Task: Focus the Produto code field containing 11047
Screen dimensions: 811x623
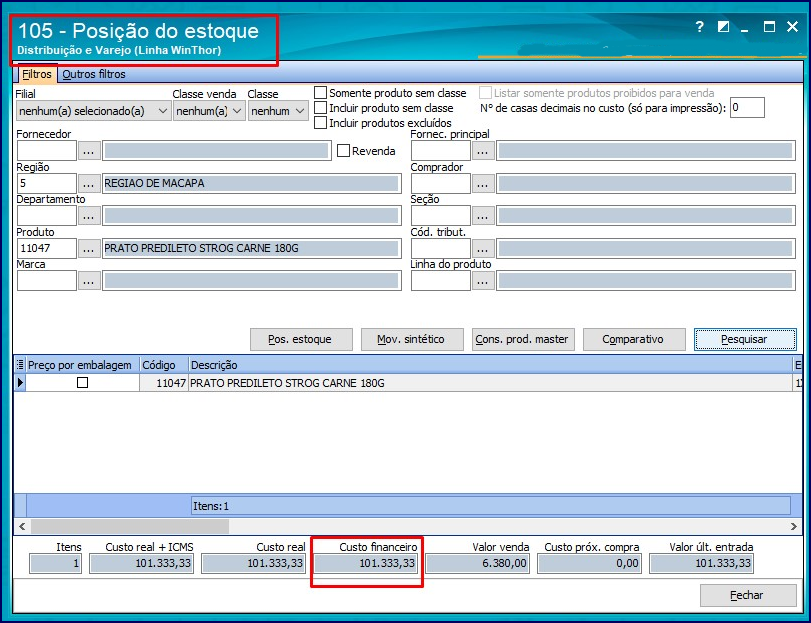Action: click(x=47, y=249)
